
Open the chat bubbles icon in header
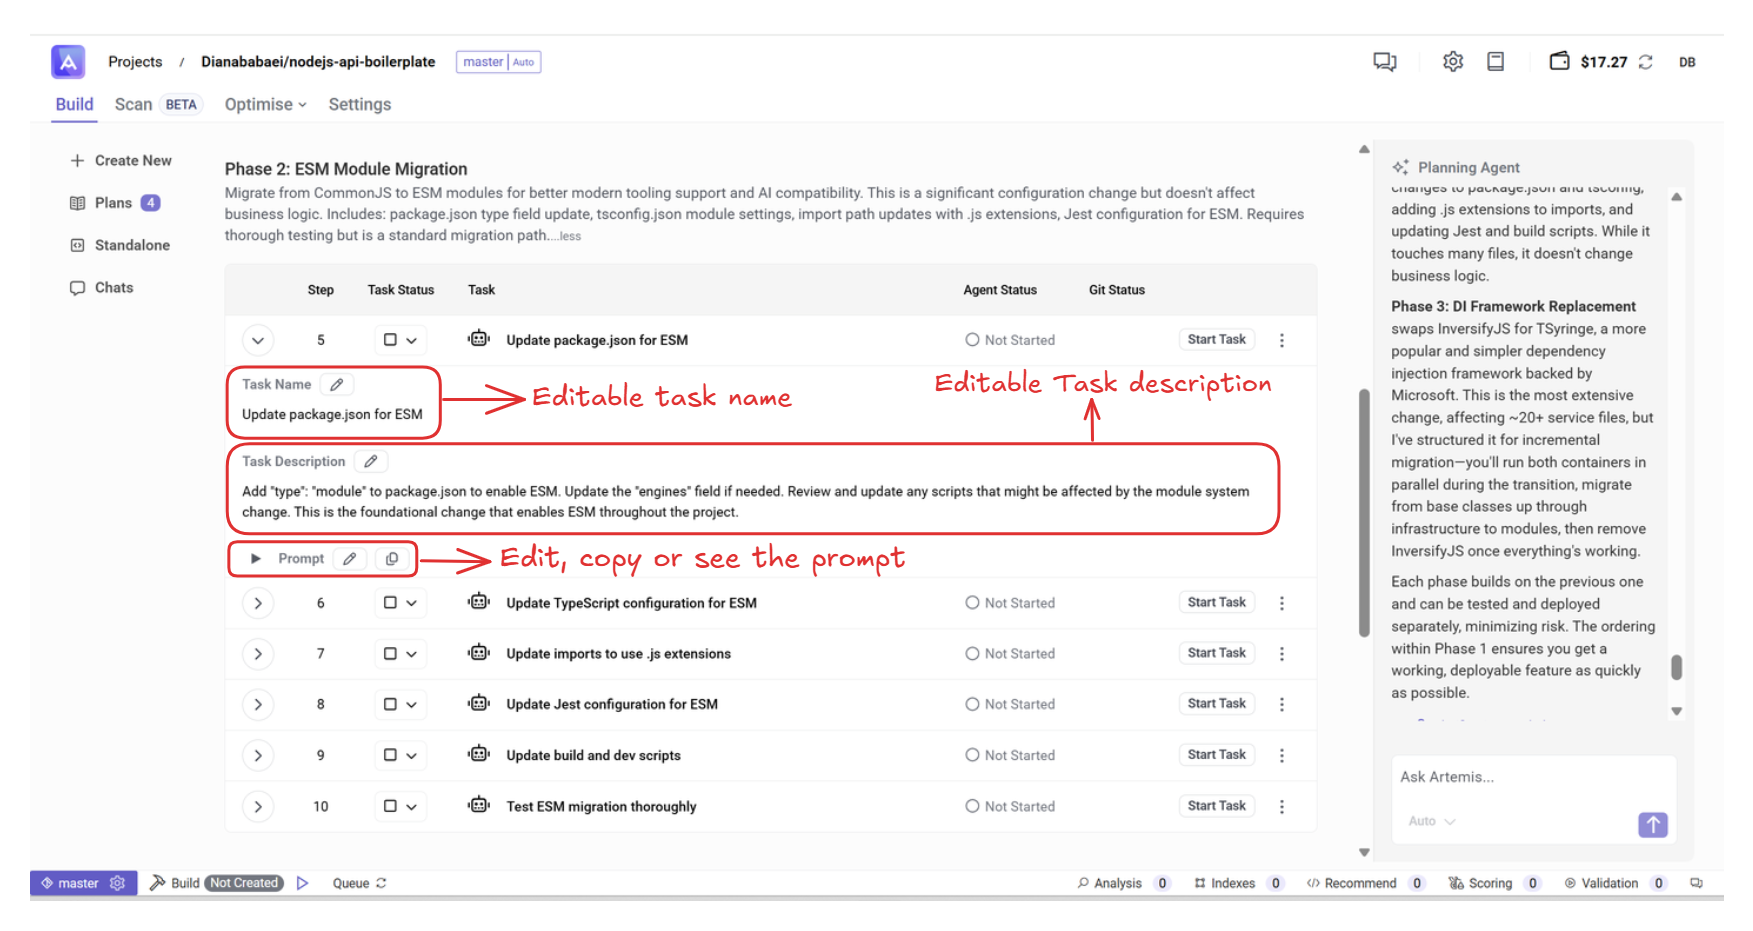click(1384, 62)
